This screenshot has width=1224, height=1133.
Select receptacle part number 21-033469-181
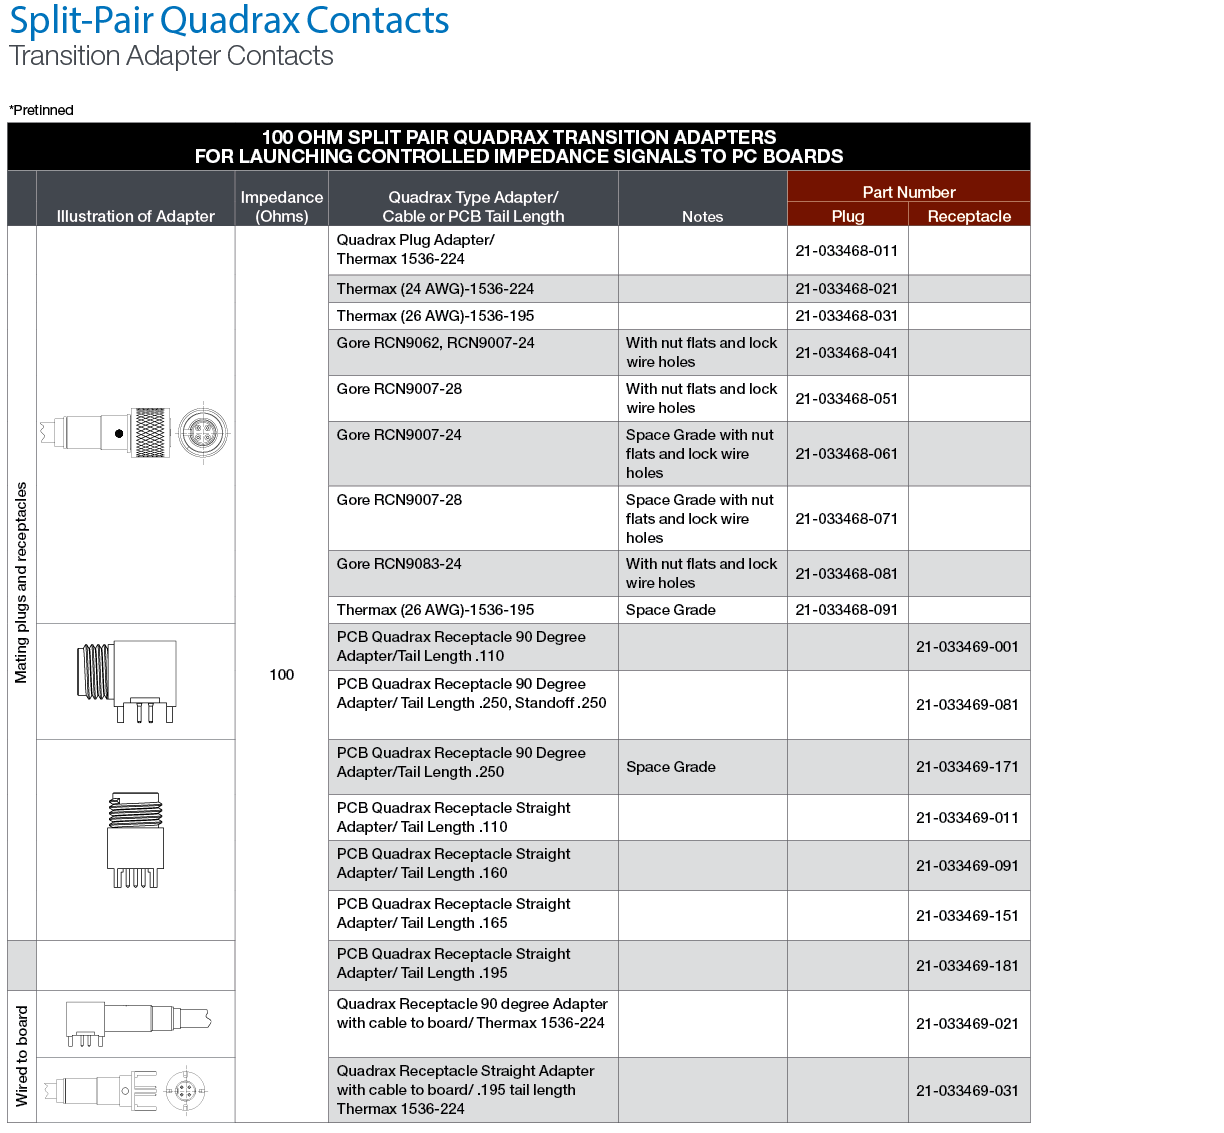click(x=967, y=966)
